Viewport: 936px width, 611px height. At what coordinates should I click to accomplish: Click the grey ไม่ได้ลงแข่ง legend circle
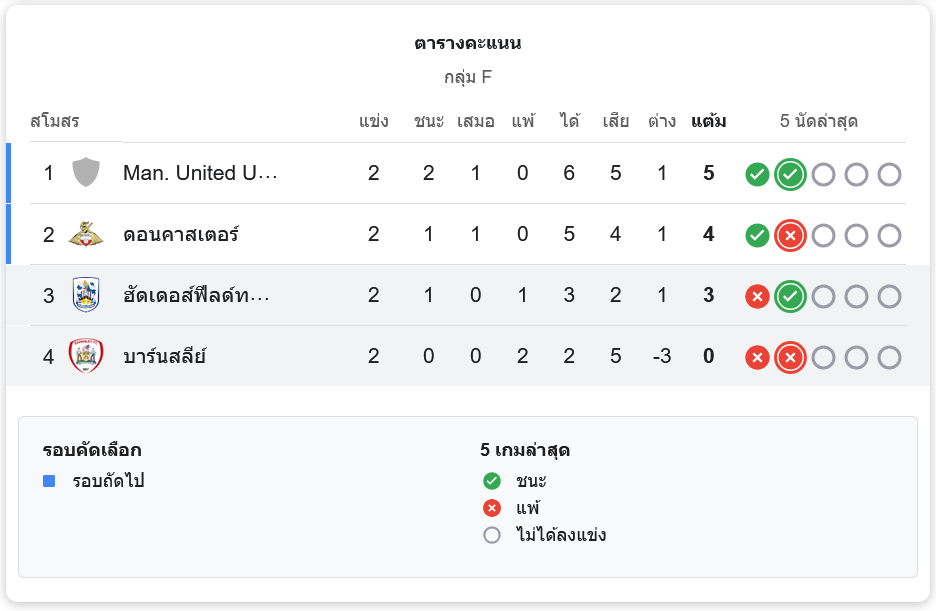point(491,535)
